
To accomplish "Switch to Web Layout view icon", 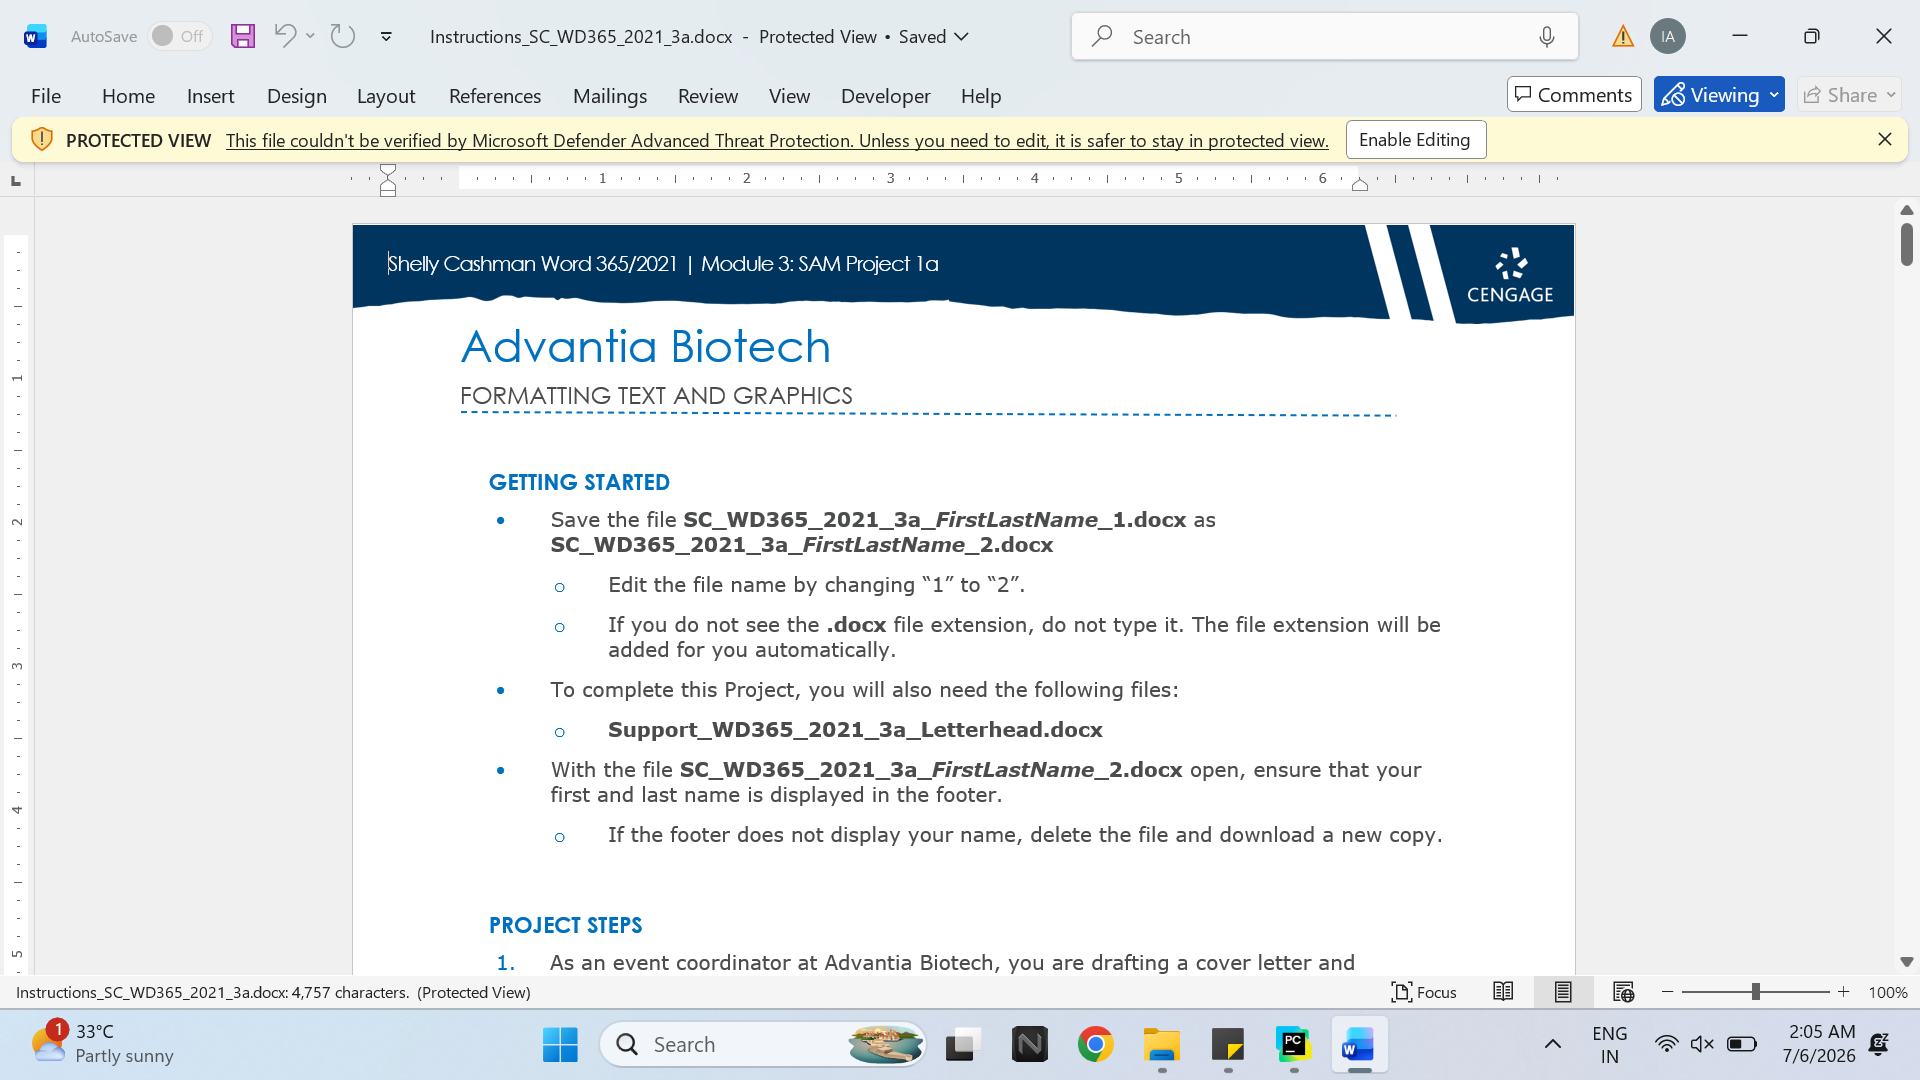I will pyautogui.click(x=1623, y=992).
